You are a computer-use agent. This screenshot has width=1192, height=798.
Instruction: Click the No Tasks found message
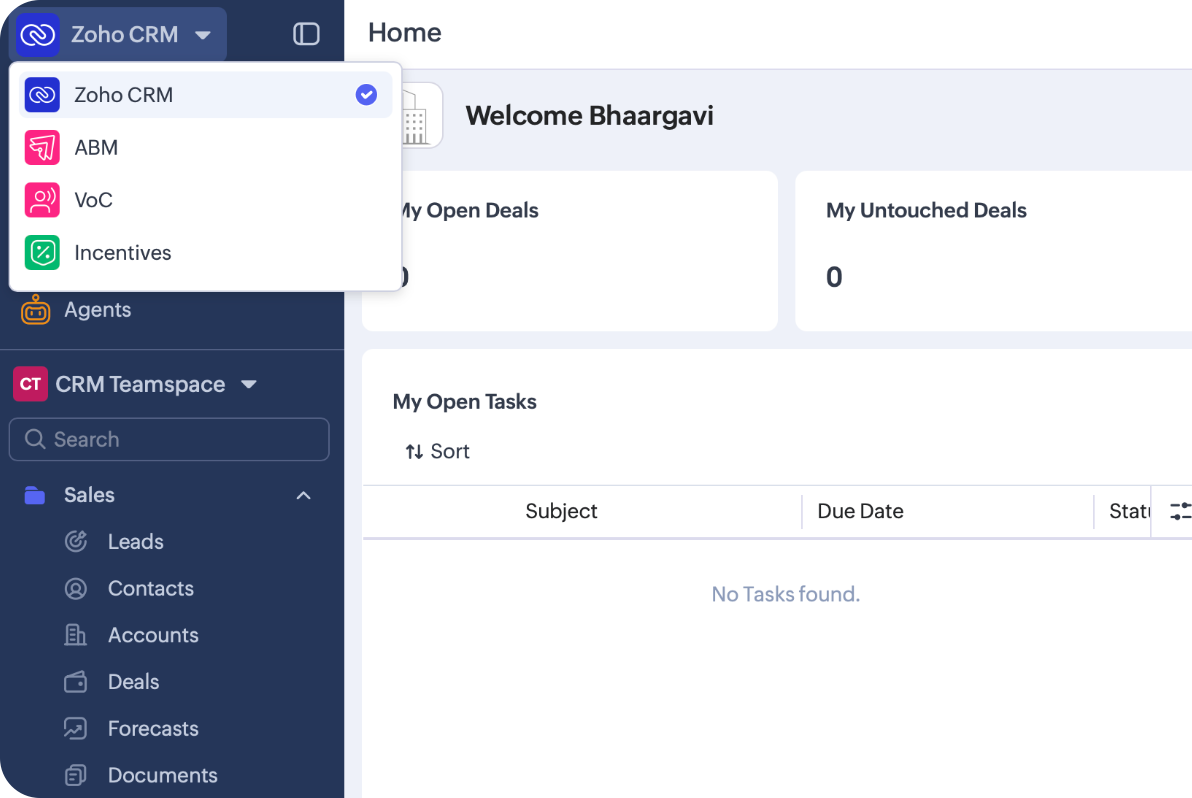point(785,594)
